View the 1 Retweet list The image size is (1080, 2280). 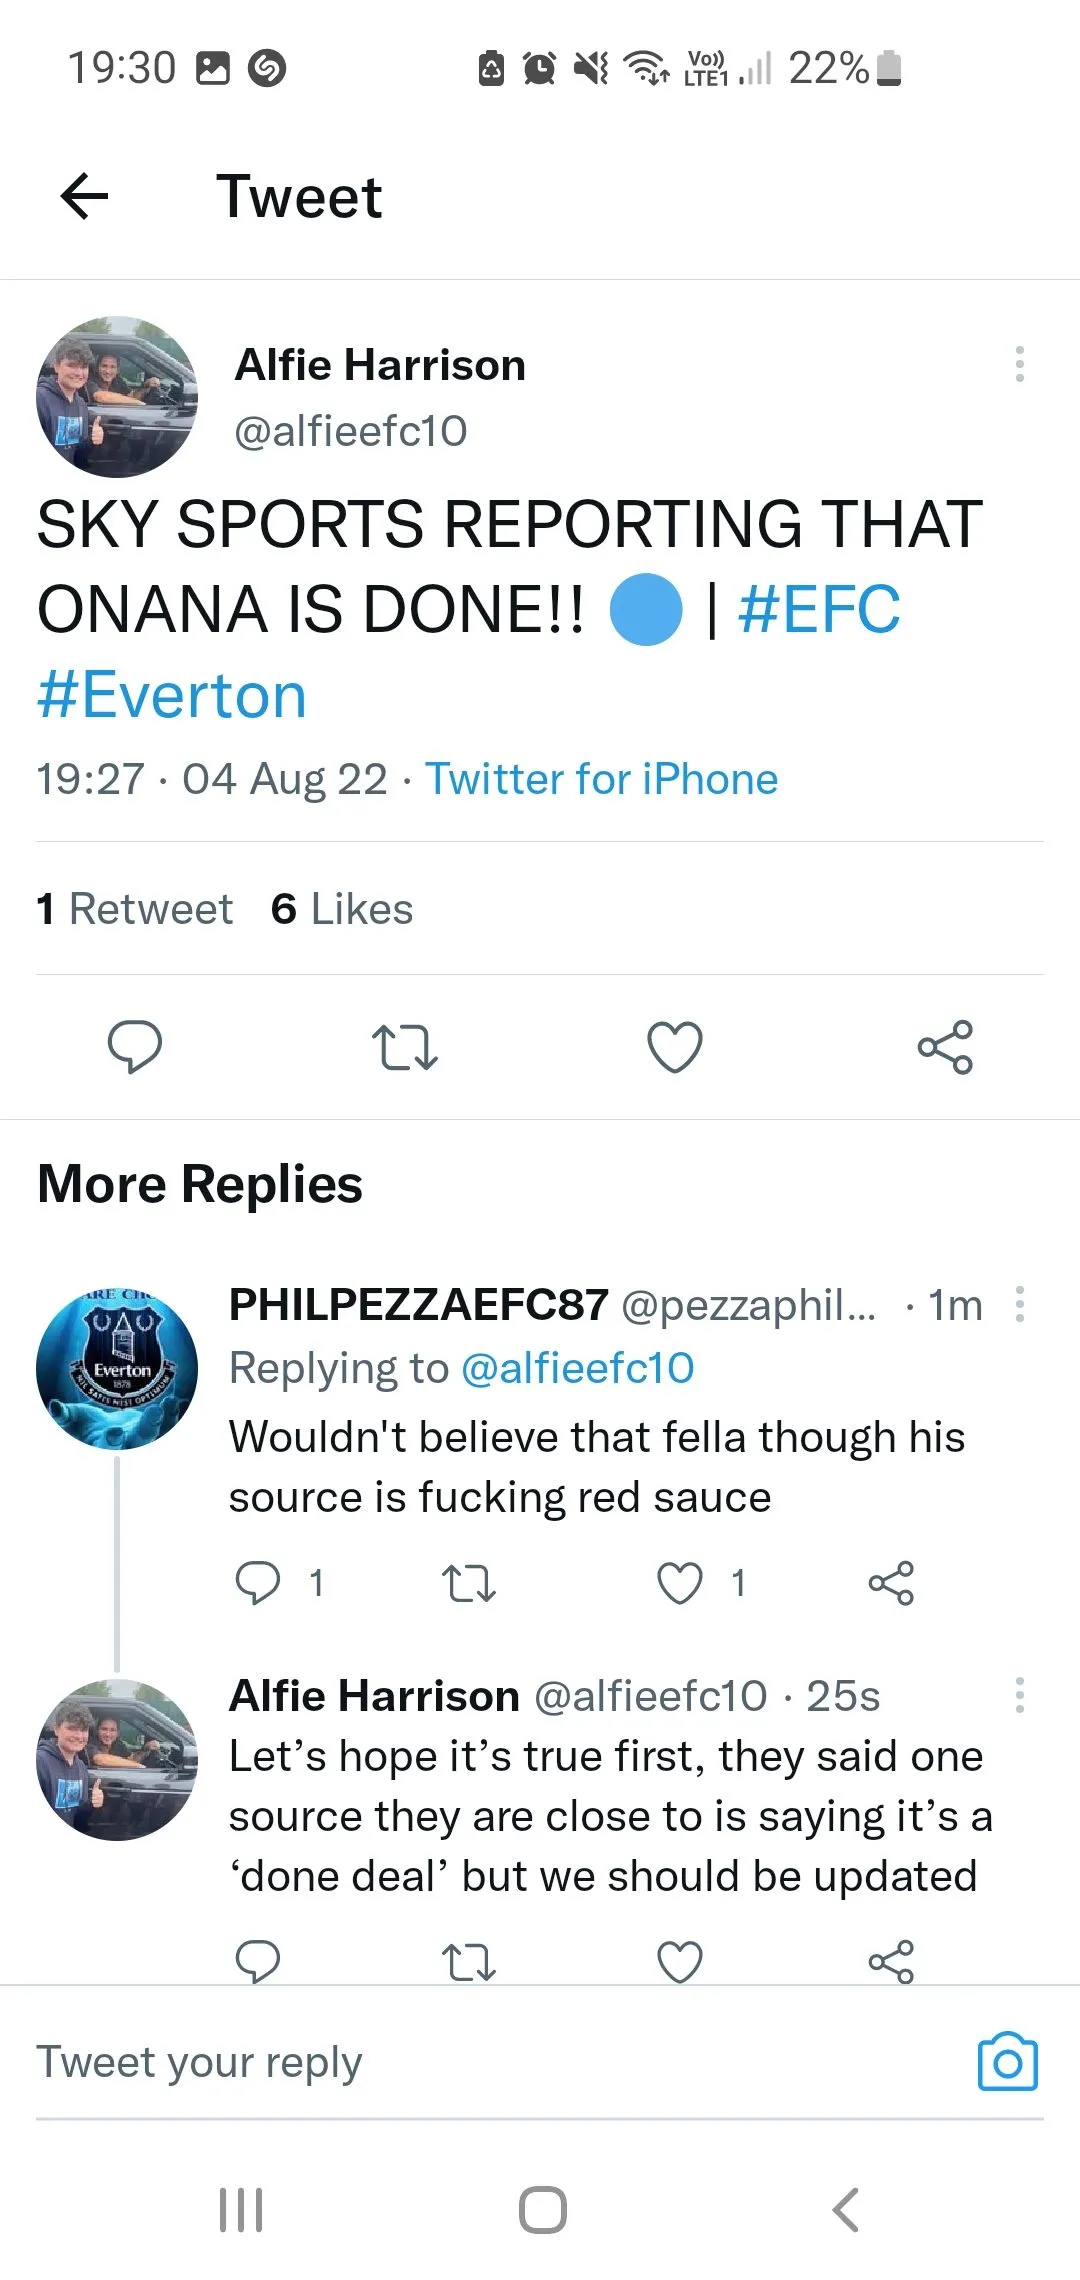(x=135, y=909)
